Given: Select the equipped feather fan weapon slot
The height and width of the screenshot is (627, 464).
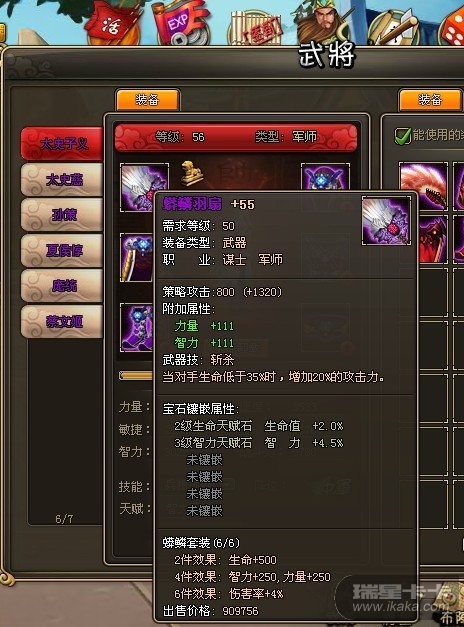Looking at the screenshot, I should pyautogui.click(x=143, y=186).
